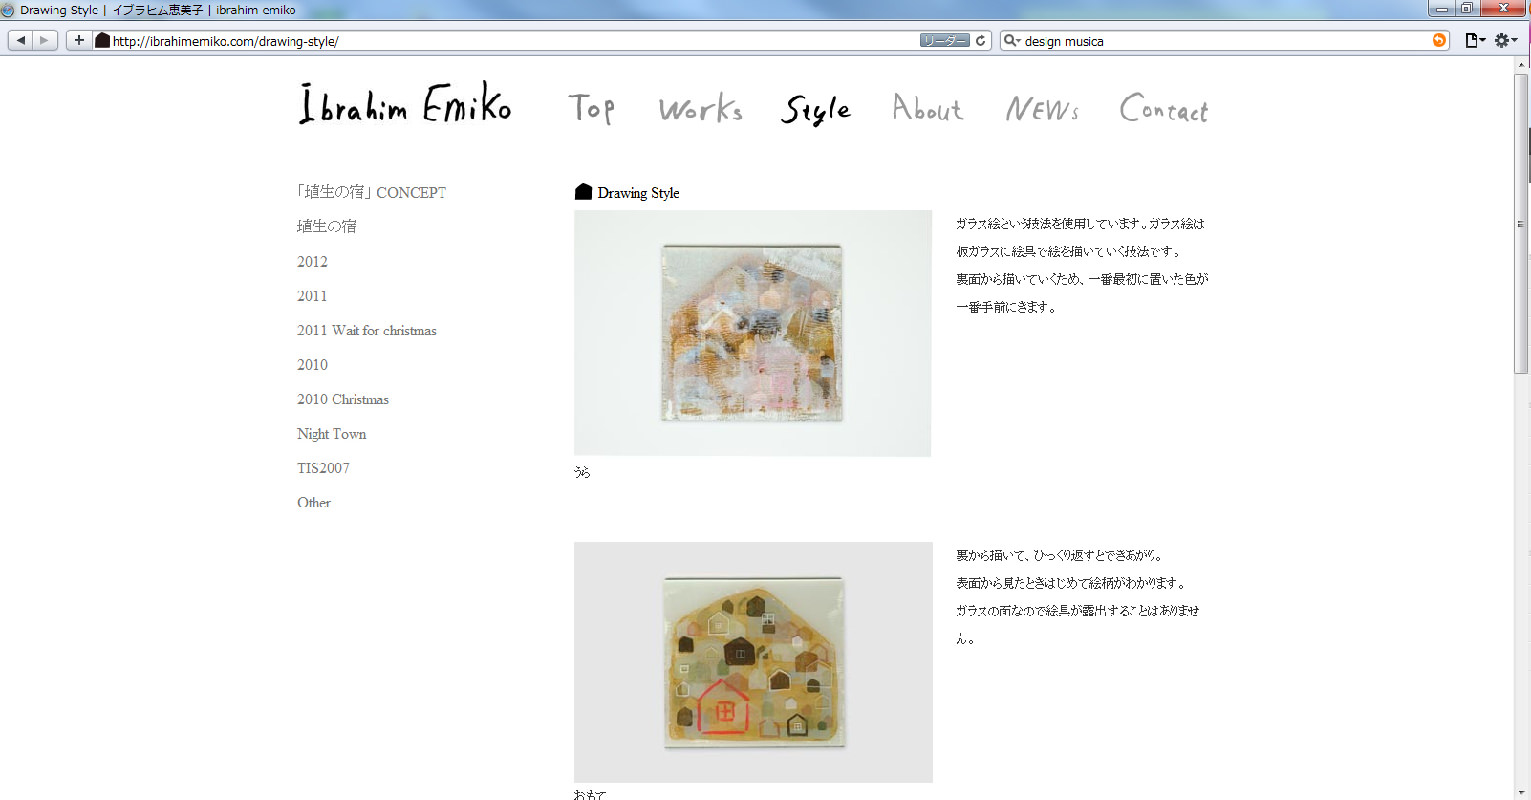Reload the page using the refresh icon

(x=981, y=40)
